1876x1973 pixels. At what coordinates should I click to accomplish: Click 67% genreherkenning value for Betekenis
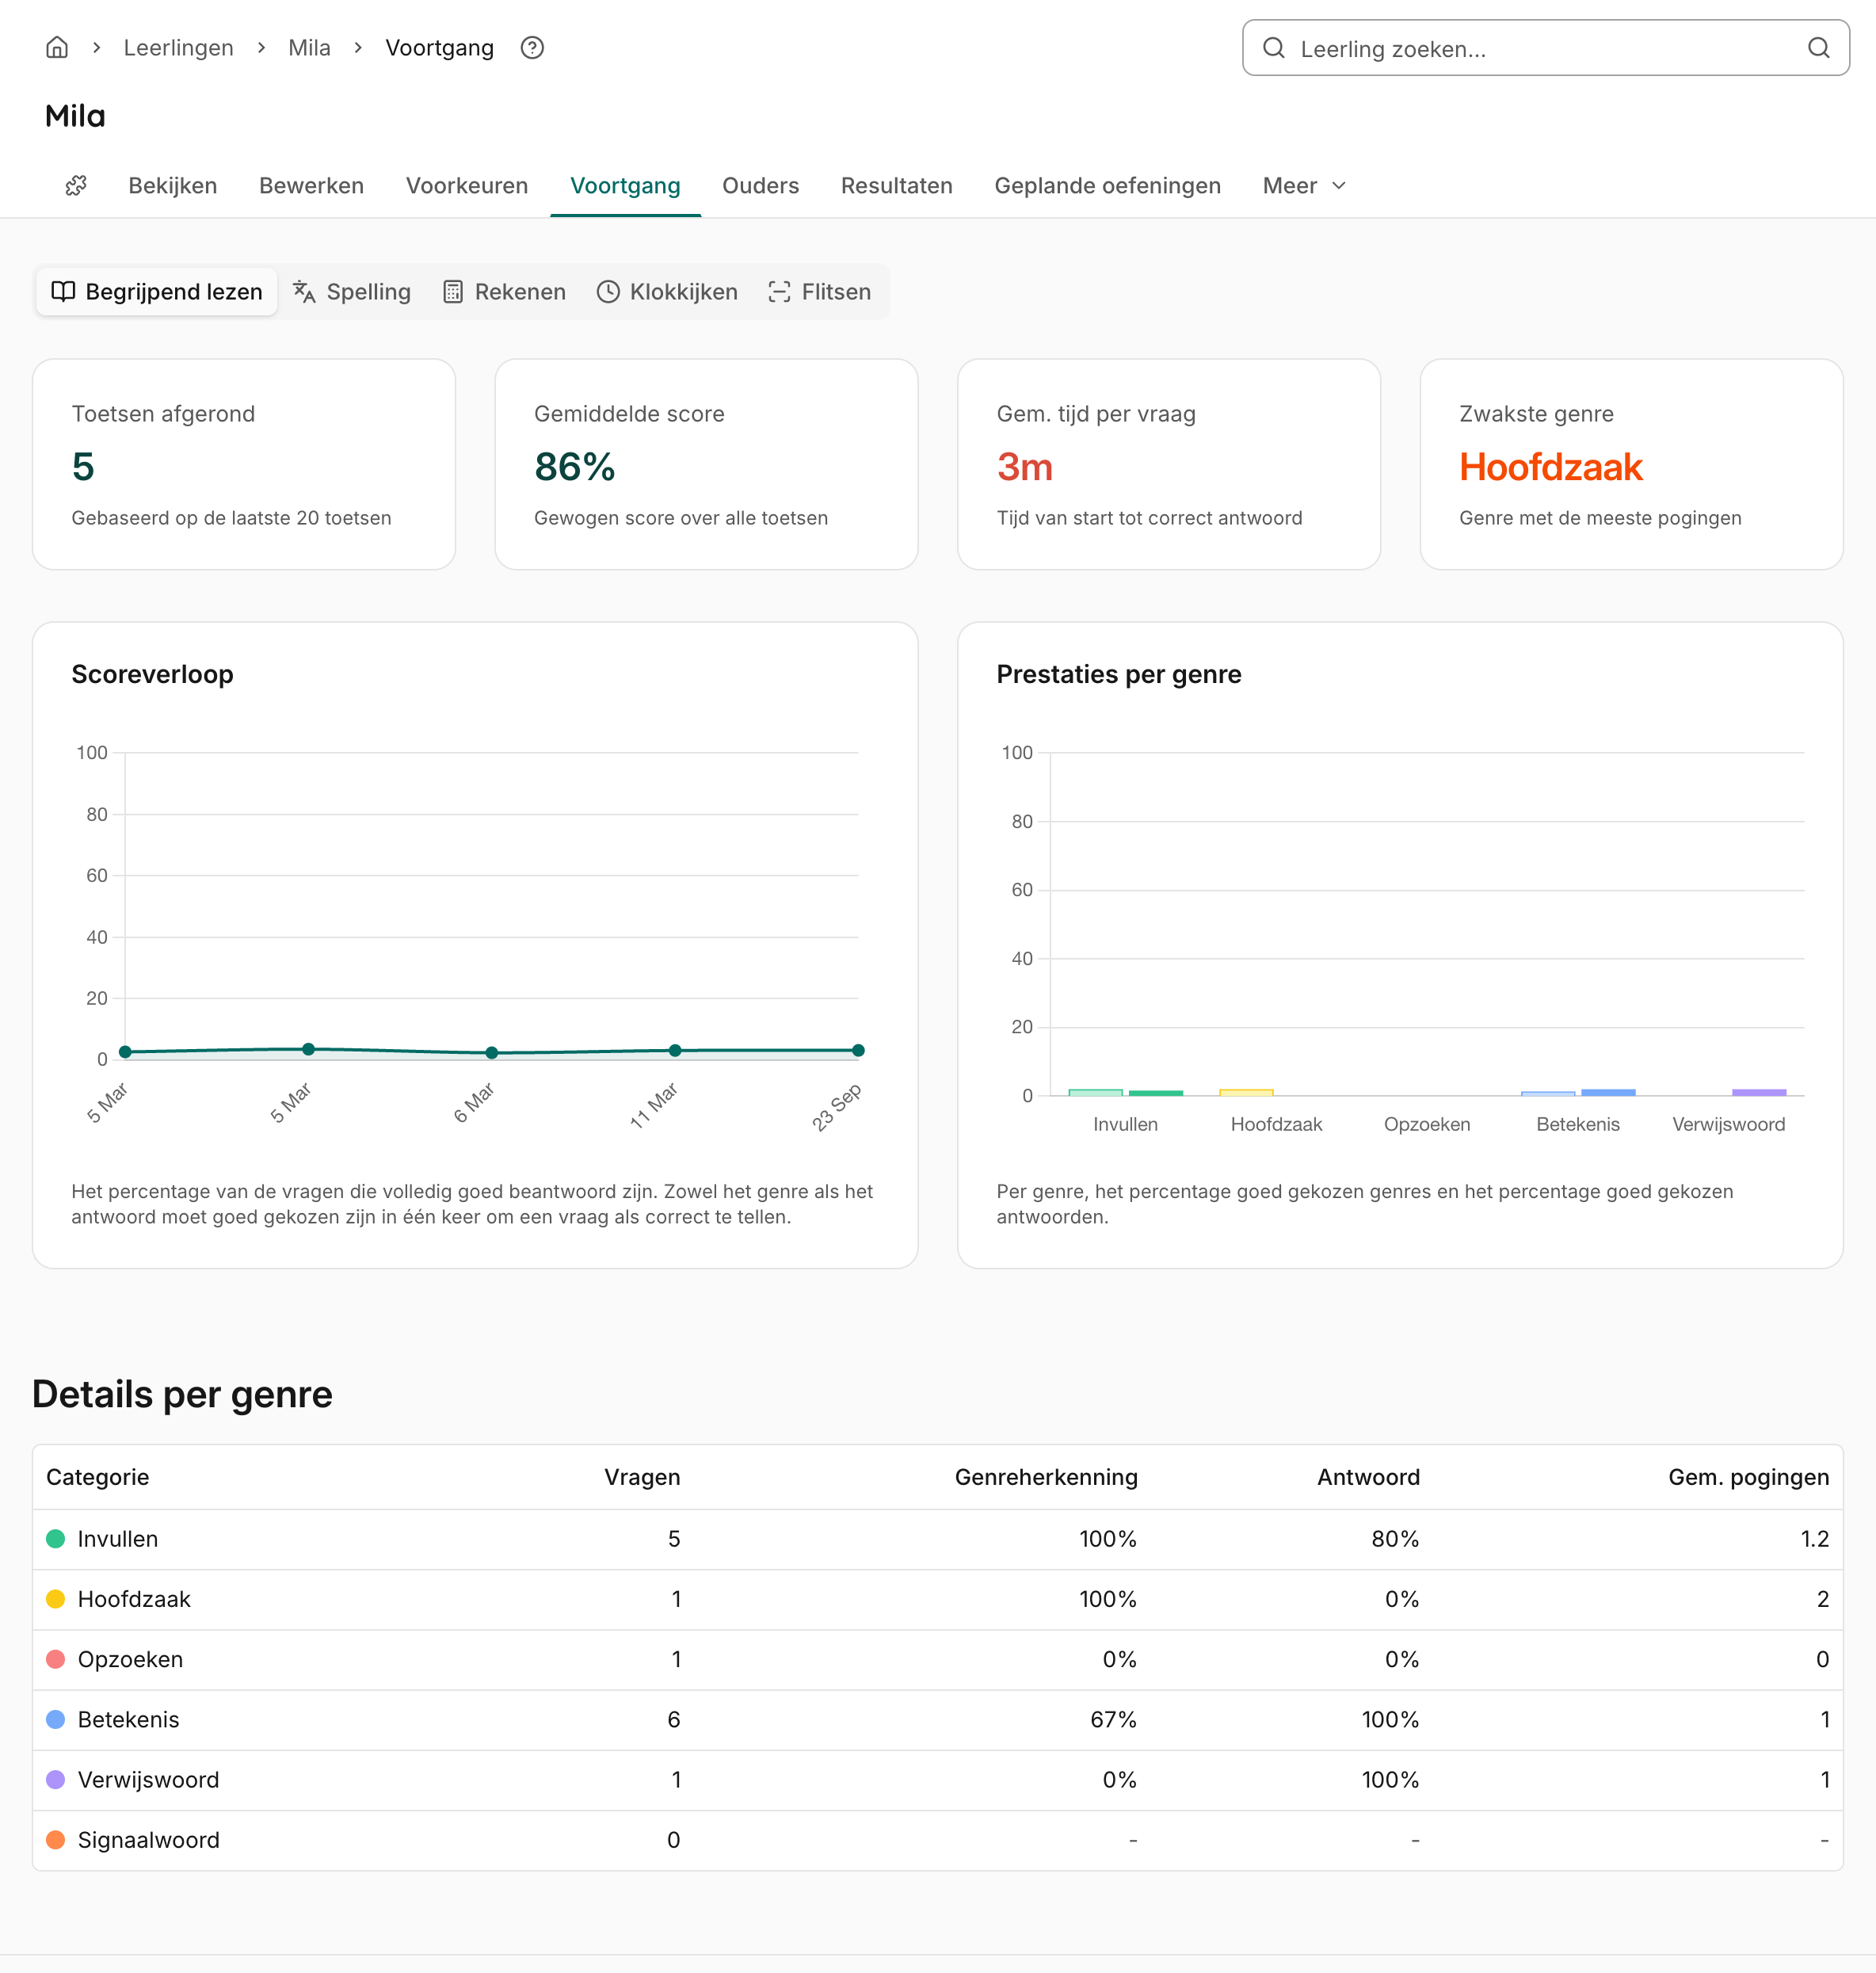(1113, 1719)
